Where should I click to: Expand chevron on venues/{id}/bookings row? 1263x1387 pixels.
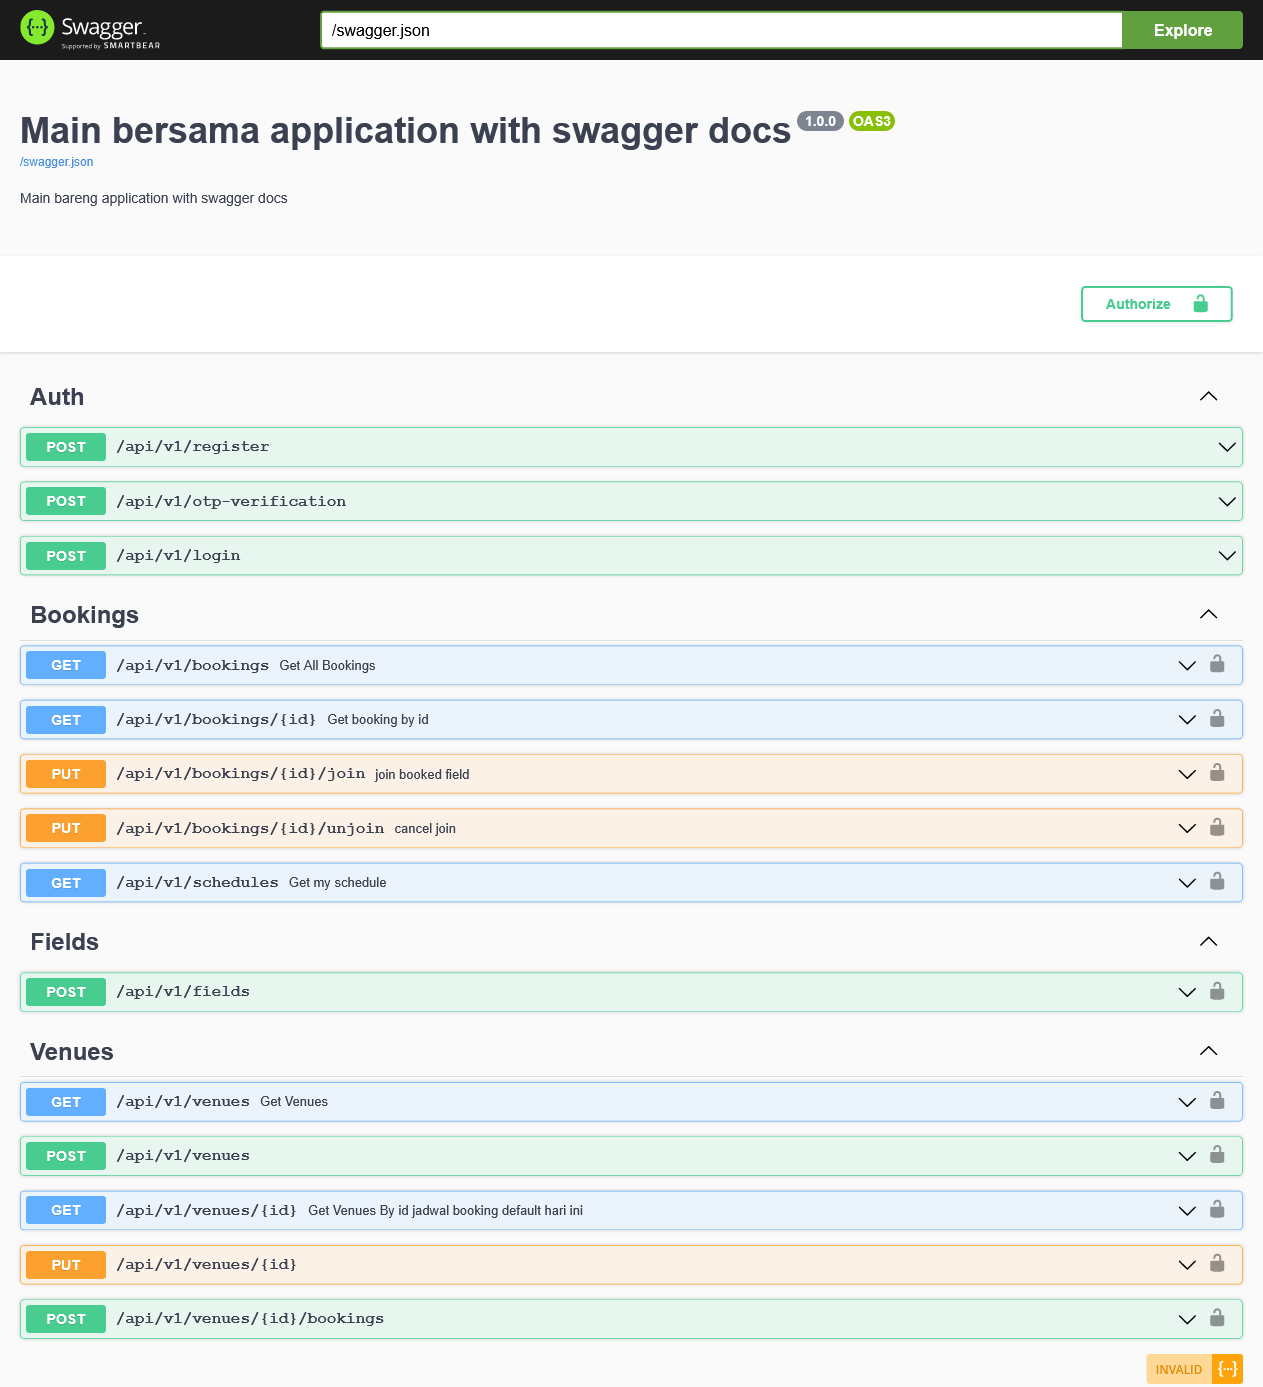coord(1187,1319)
